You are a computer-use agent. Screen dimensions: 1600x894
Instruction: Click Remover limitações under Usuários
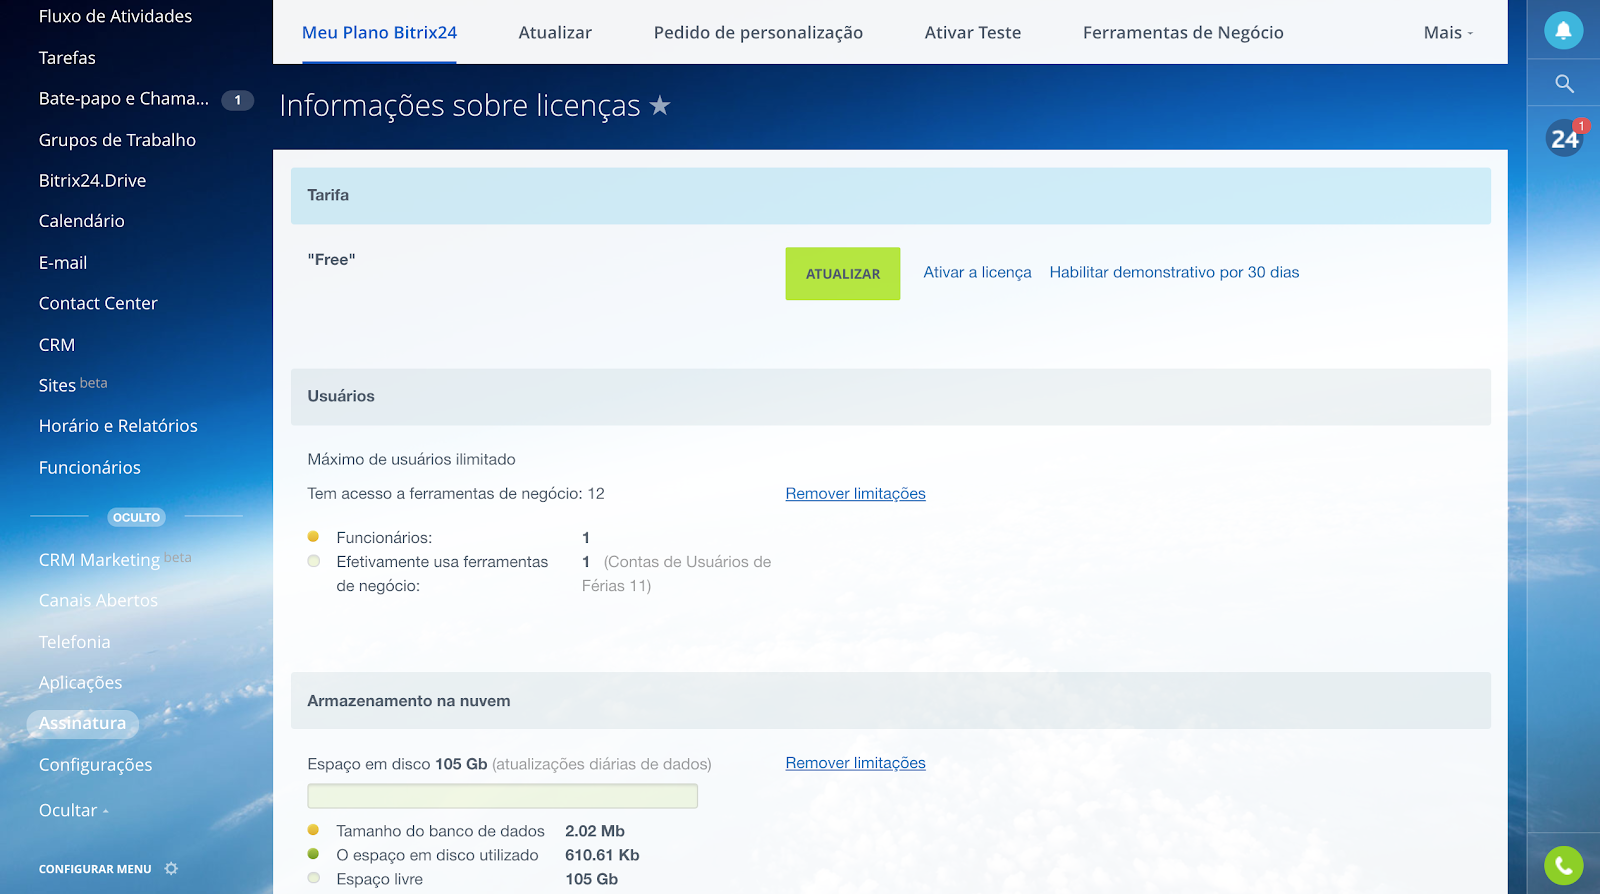click(855, 493)
